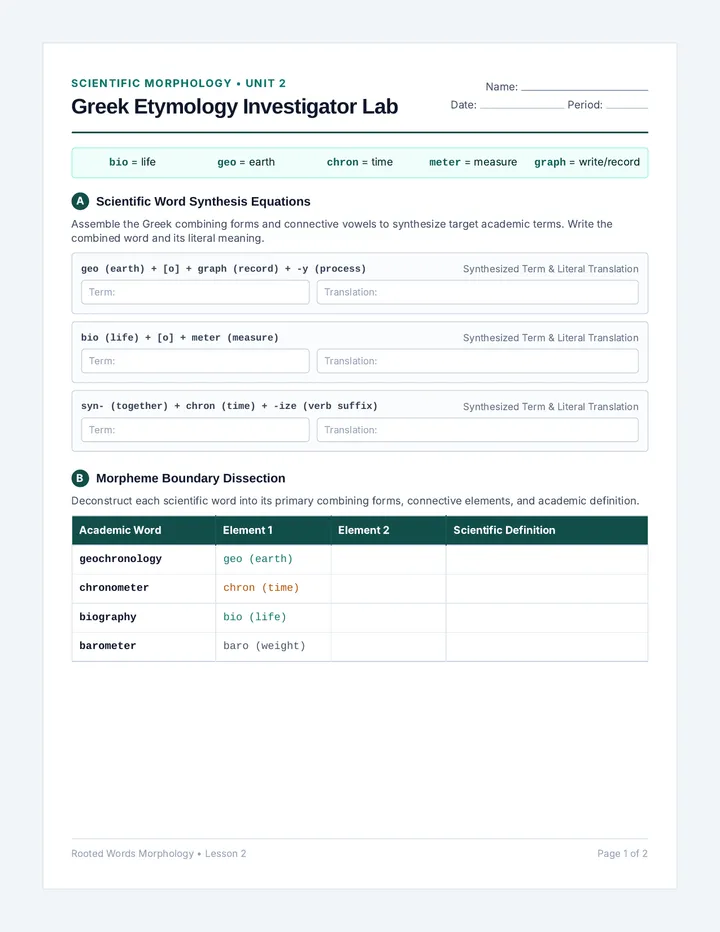Click the 'syn- (together) + chron' equation text

point(229,406)
